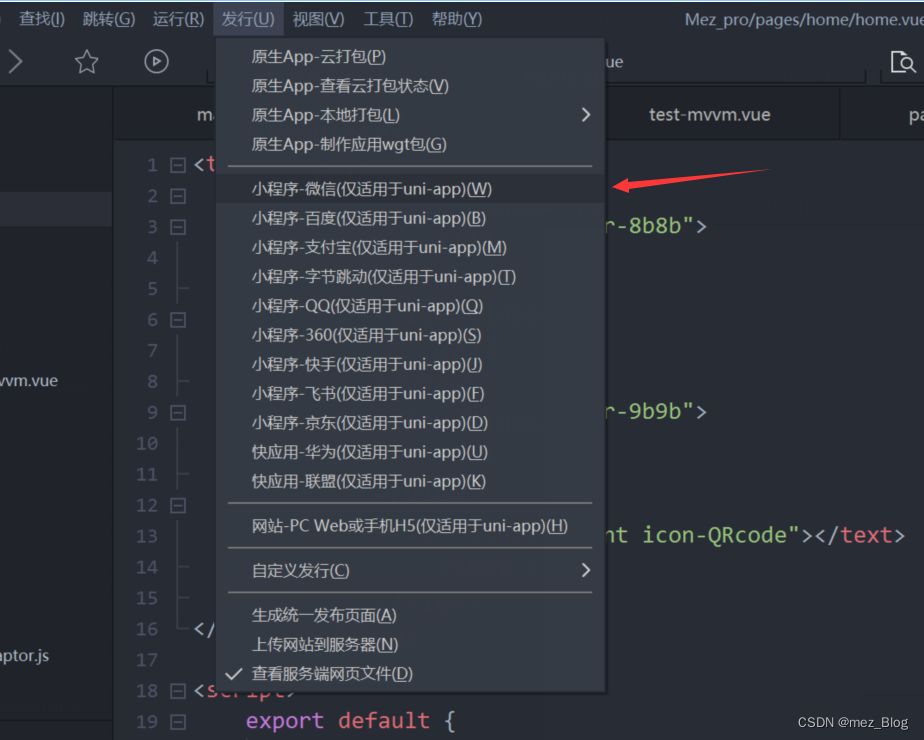924x740 pixels.
Task: Collapse code fold marker on line 9
Action: (x=178, y=412)
